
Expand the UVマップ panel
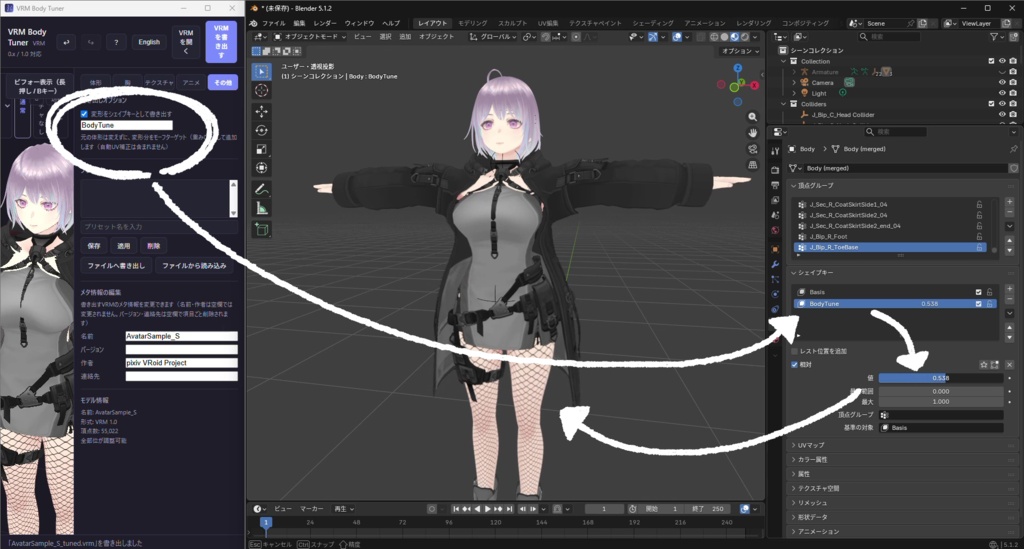coord(810,445)
